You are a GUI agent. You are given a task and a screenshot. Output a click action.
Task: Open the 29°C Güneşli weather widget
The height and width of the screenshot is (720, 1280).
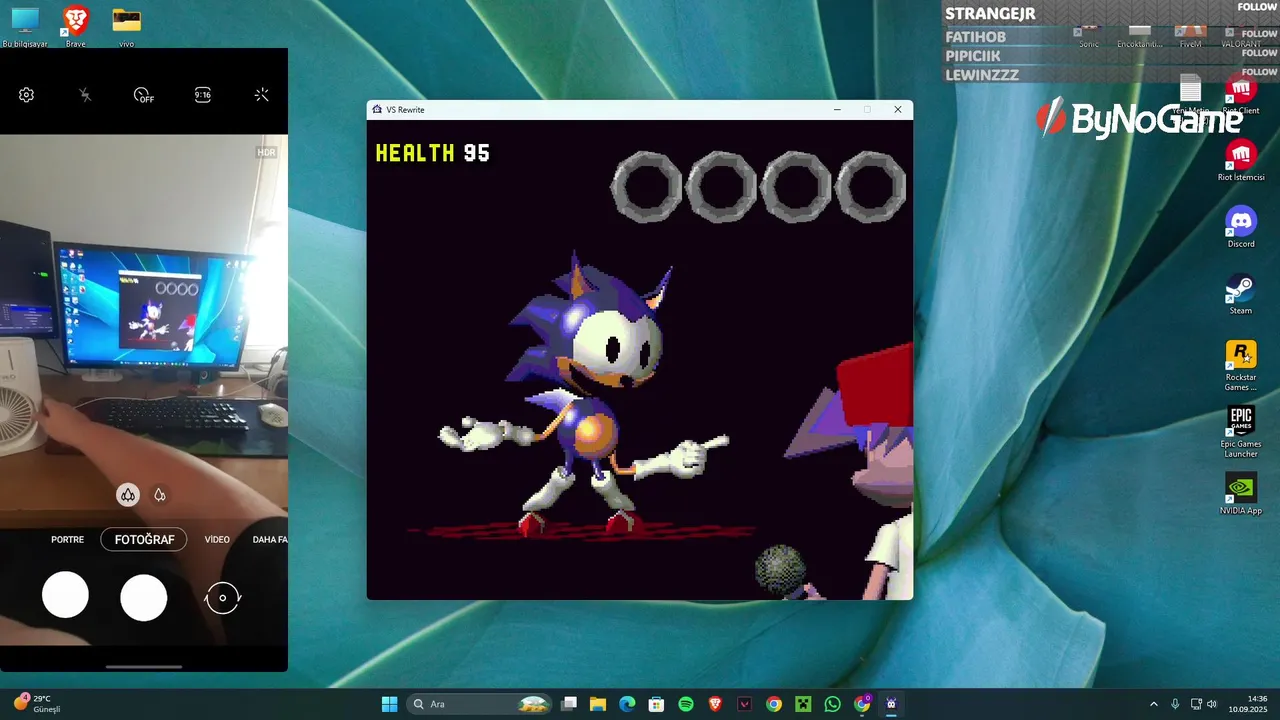36,704
